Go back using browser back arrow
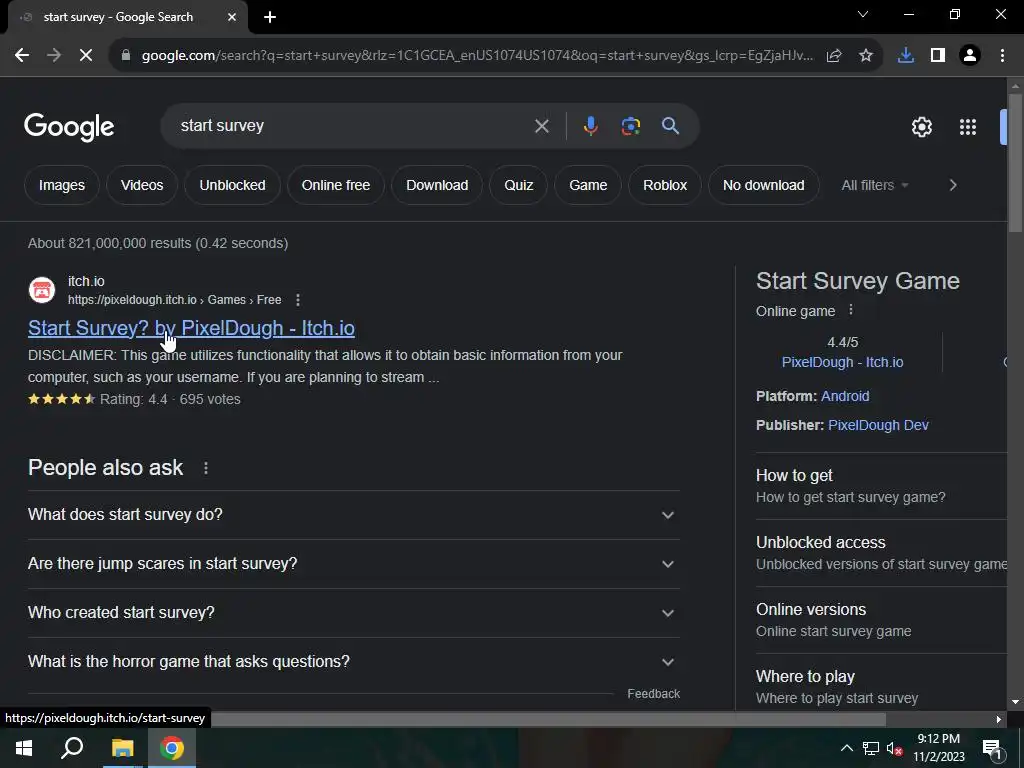1024x768 pixels. tap(22, 56)
